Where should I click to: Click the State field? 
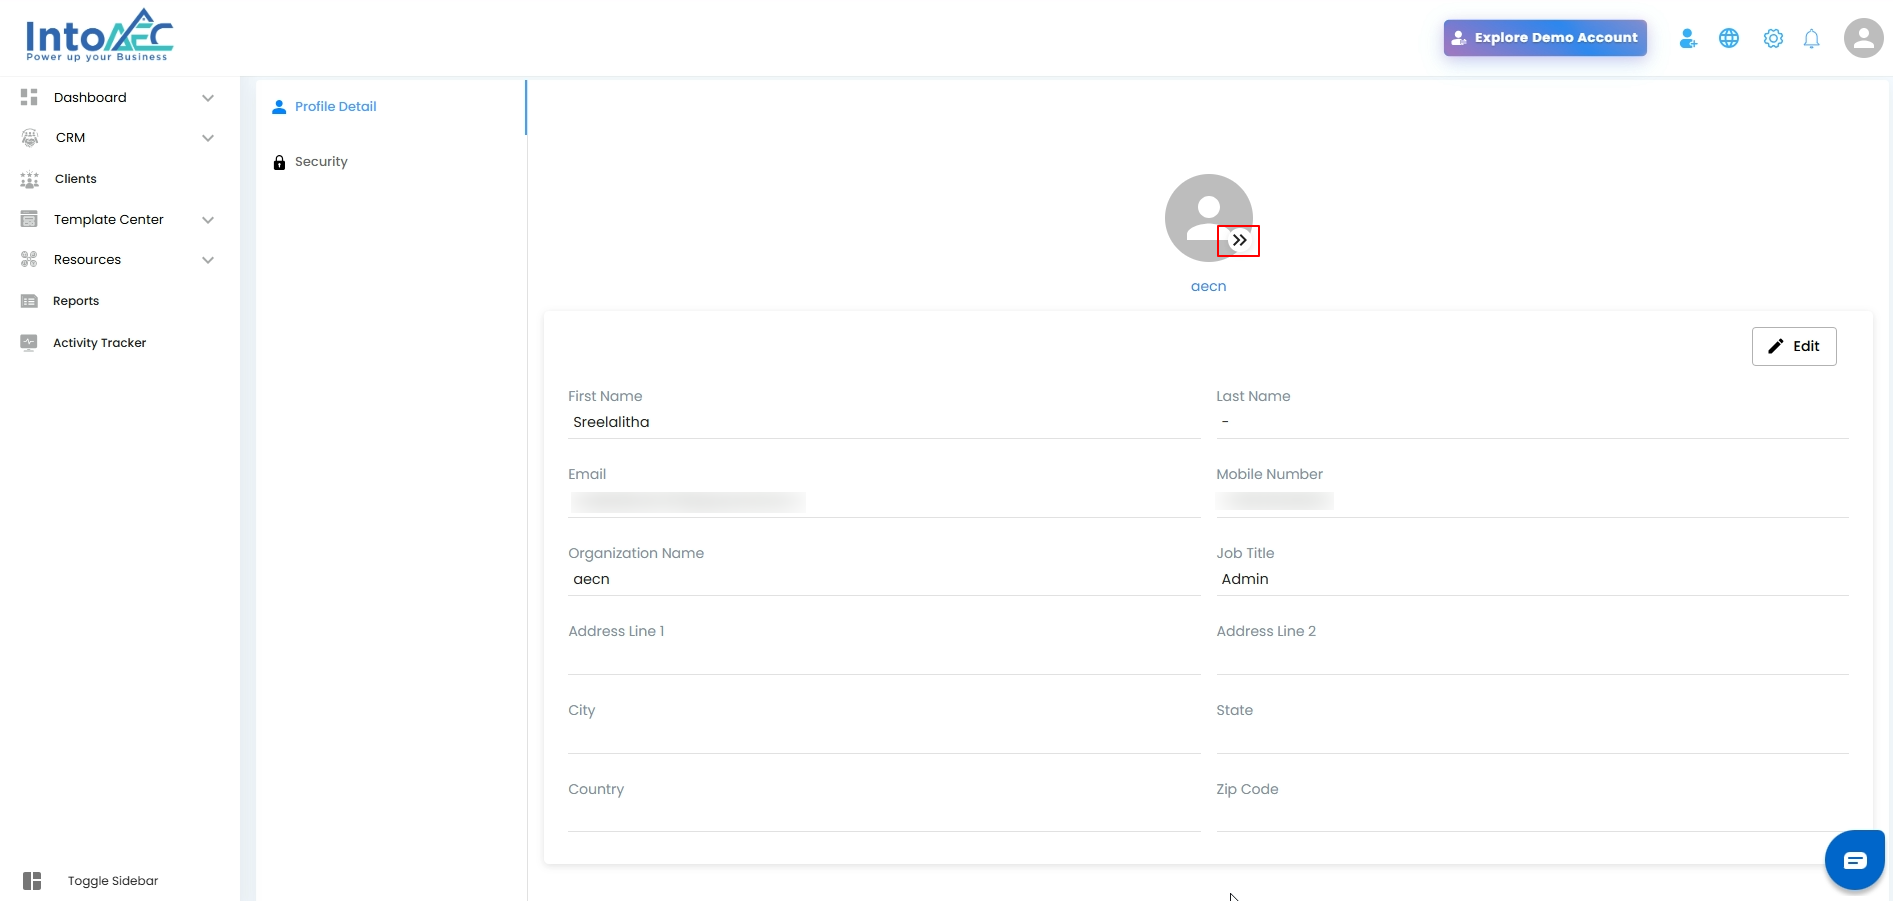(1532, 737)
